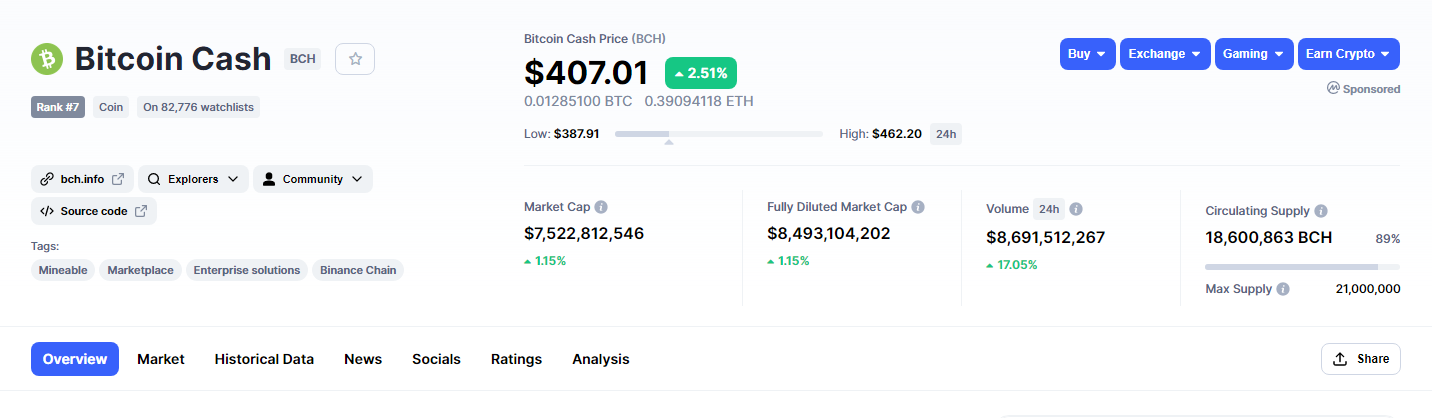This screenshot has width=1432, height=418.
Task: Click the Share button
Action: coord(1361,359)
